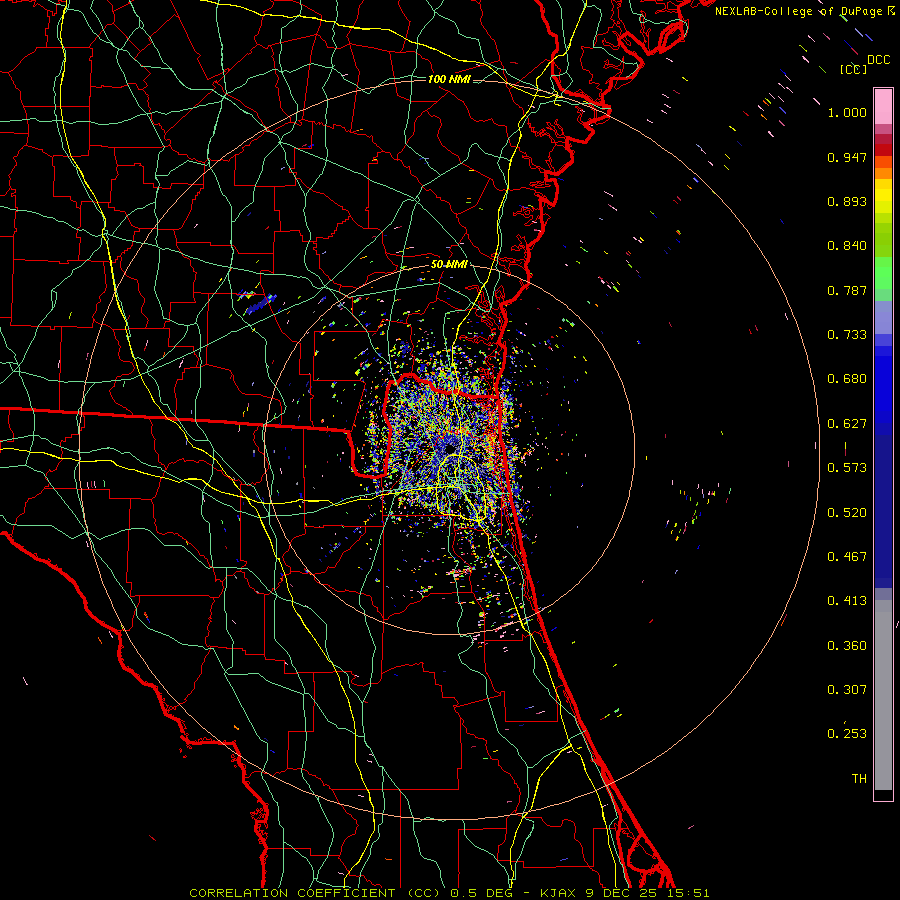Click the [CC] units label above legend
Image resolution: width=900 pixels, height=900 pixels.
click(853, 69)
